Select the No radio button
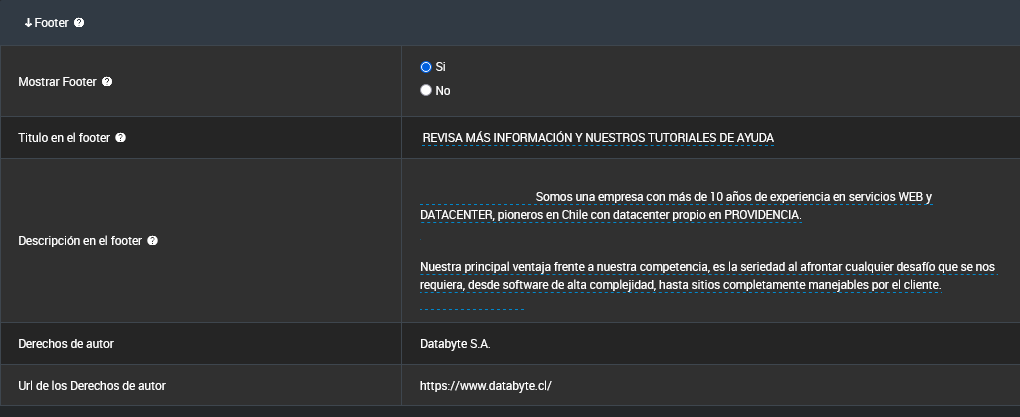 pos(426,90)
